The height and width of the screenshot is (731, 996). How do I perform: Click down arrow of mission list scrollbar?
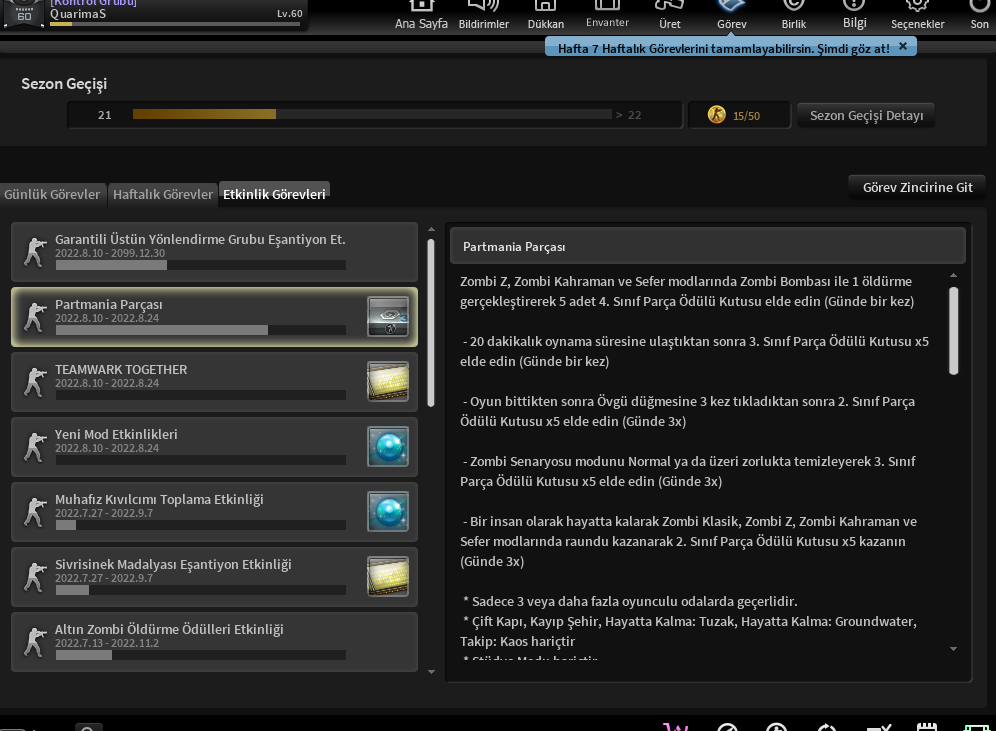tap(431, 672)
